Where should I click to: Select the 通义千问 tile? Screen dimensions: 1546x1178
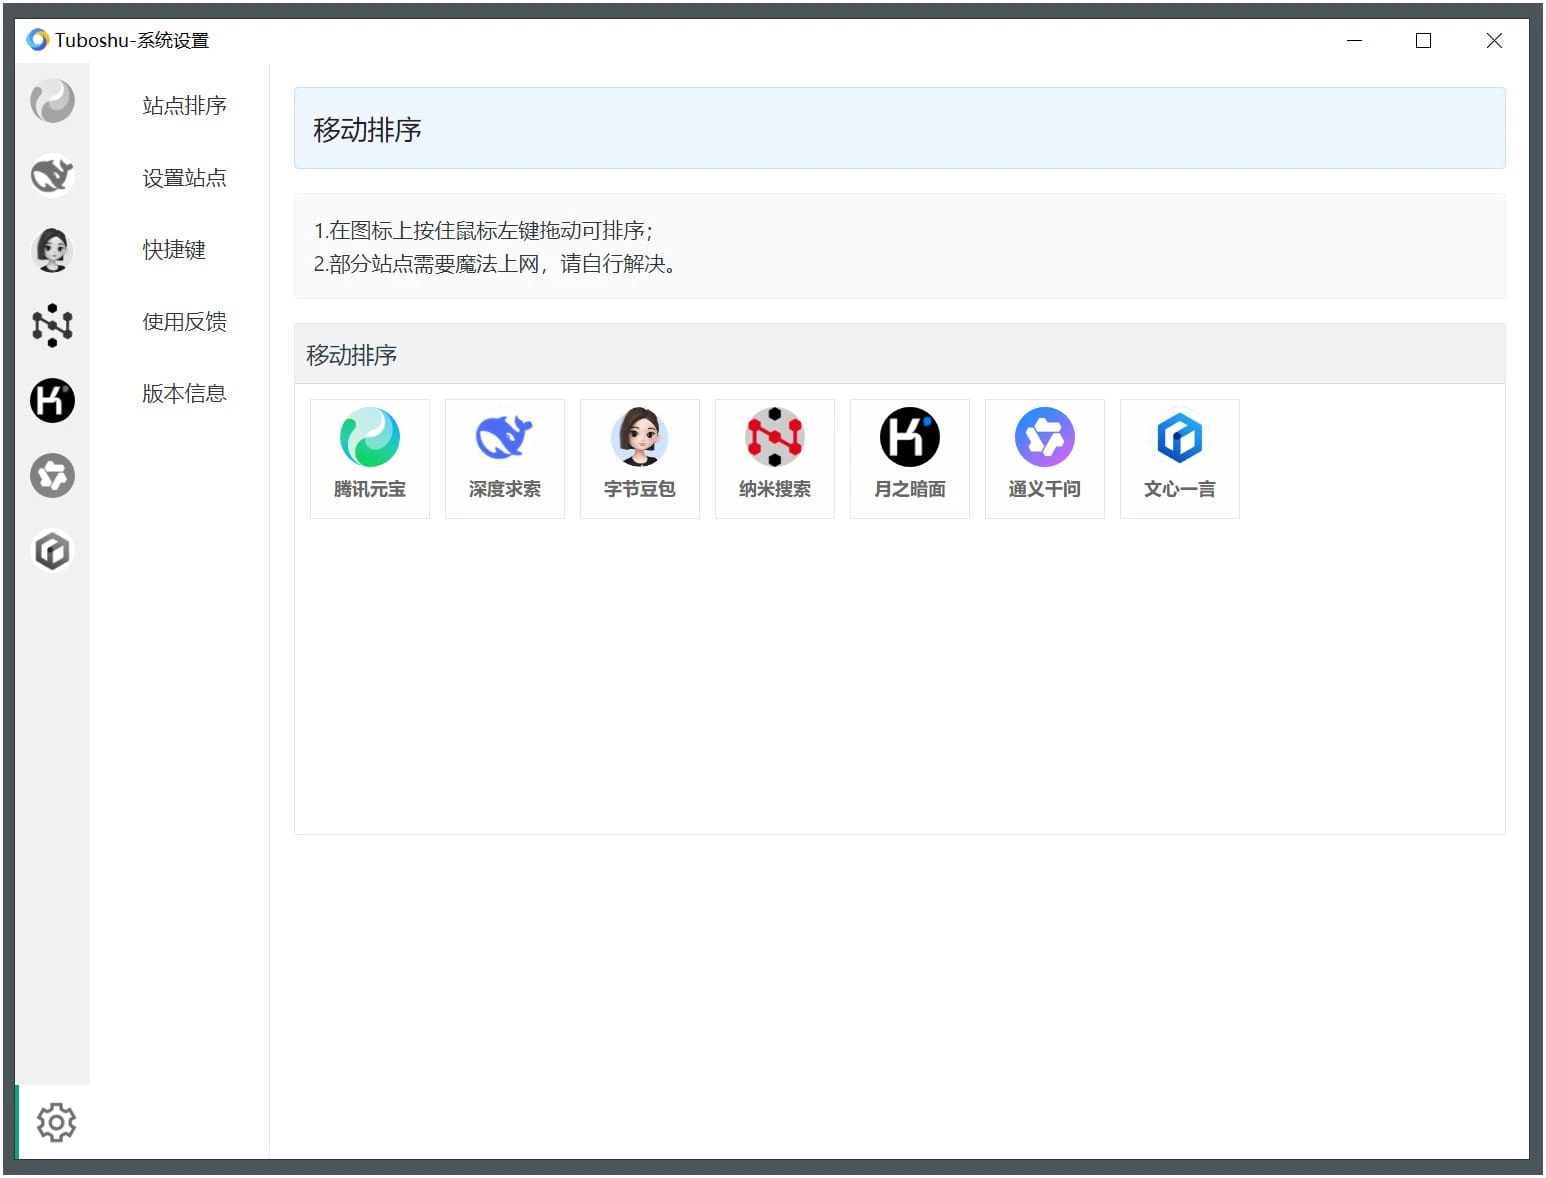tap(1044, 458)
